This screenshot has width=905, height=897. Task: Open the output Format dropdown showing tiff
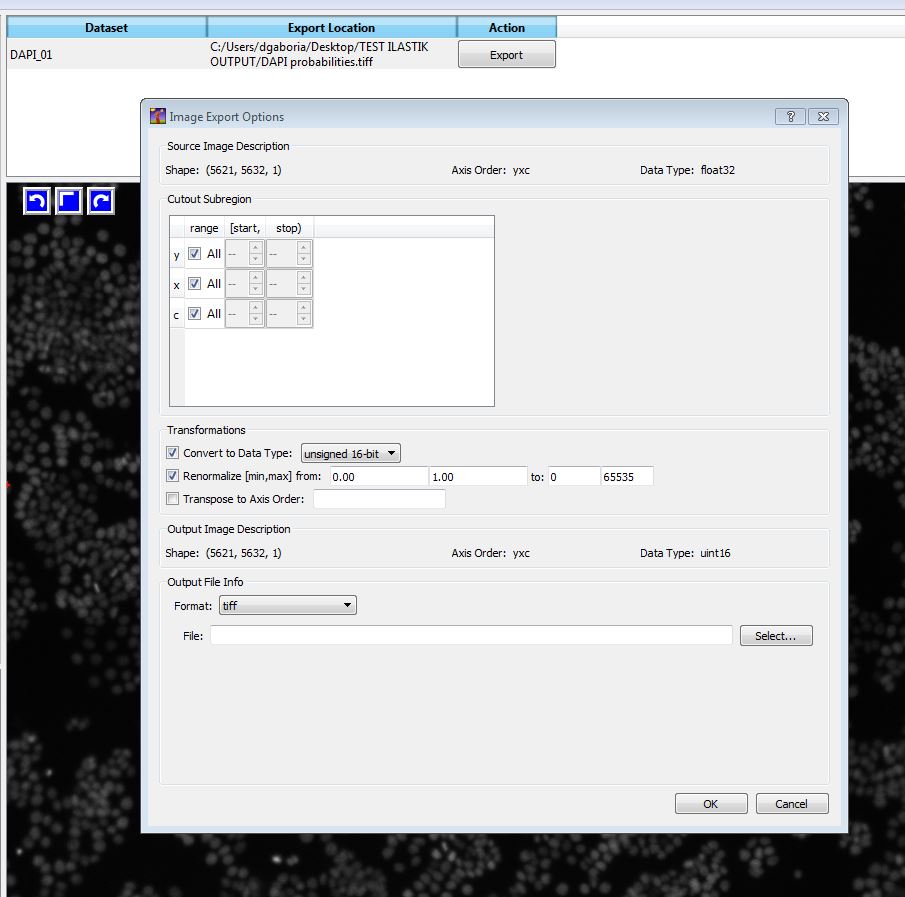tap(287, 605)
